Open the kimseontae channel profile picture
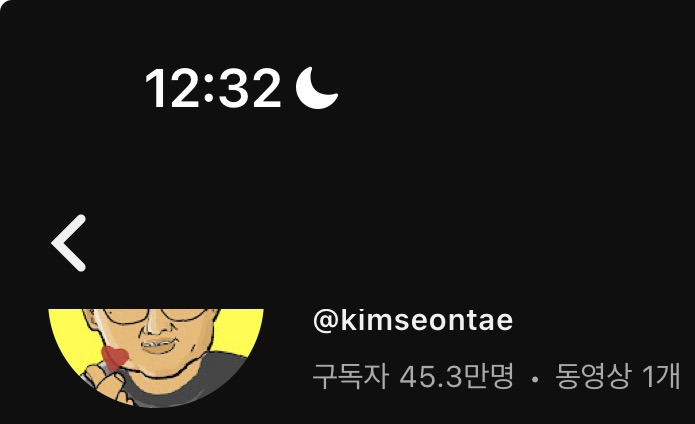 point(156,358)
